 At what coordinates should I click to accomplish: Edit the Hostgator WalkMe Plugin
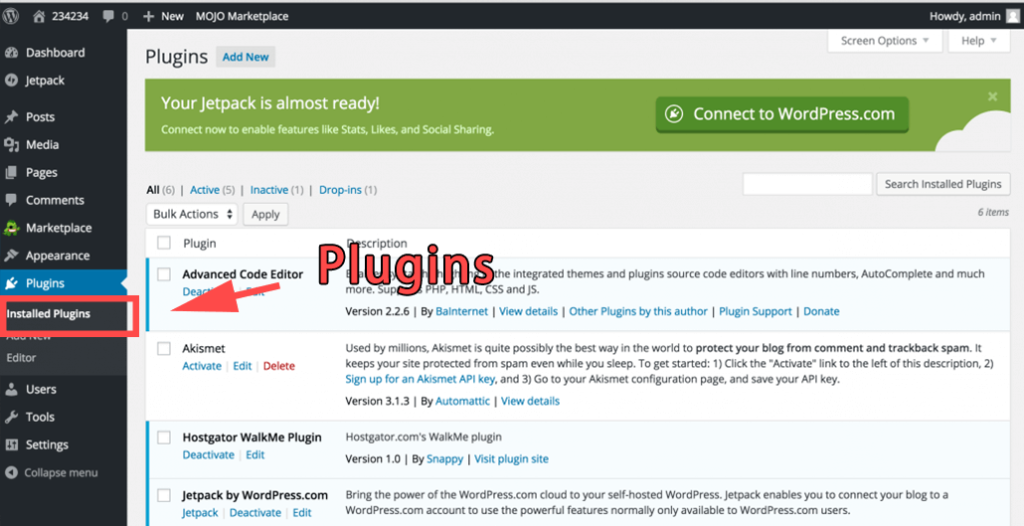pos(255,455)
